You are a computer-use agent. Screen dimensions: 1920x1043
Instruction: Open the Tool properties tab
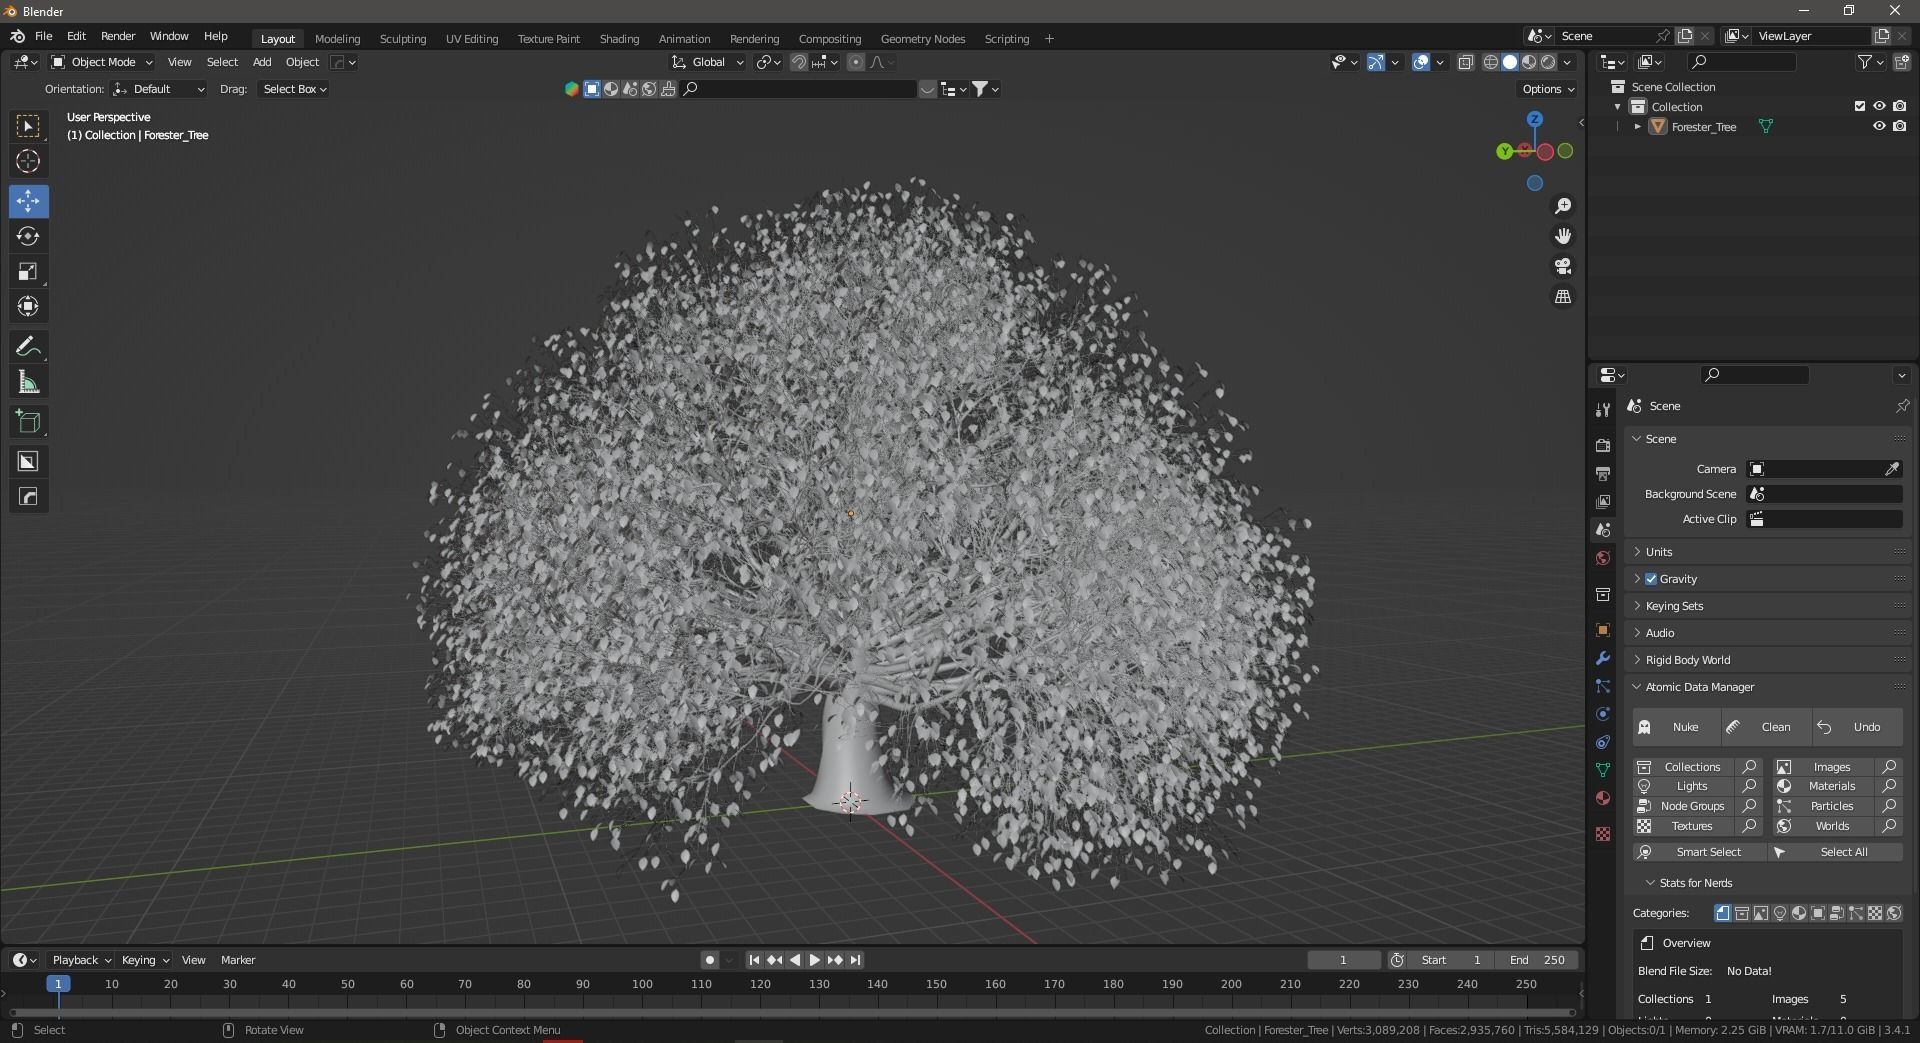(x=1603, y=410)
